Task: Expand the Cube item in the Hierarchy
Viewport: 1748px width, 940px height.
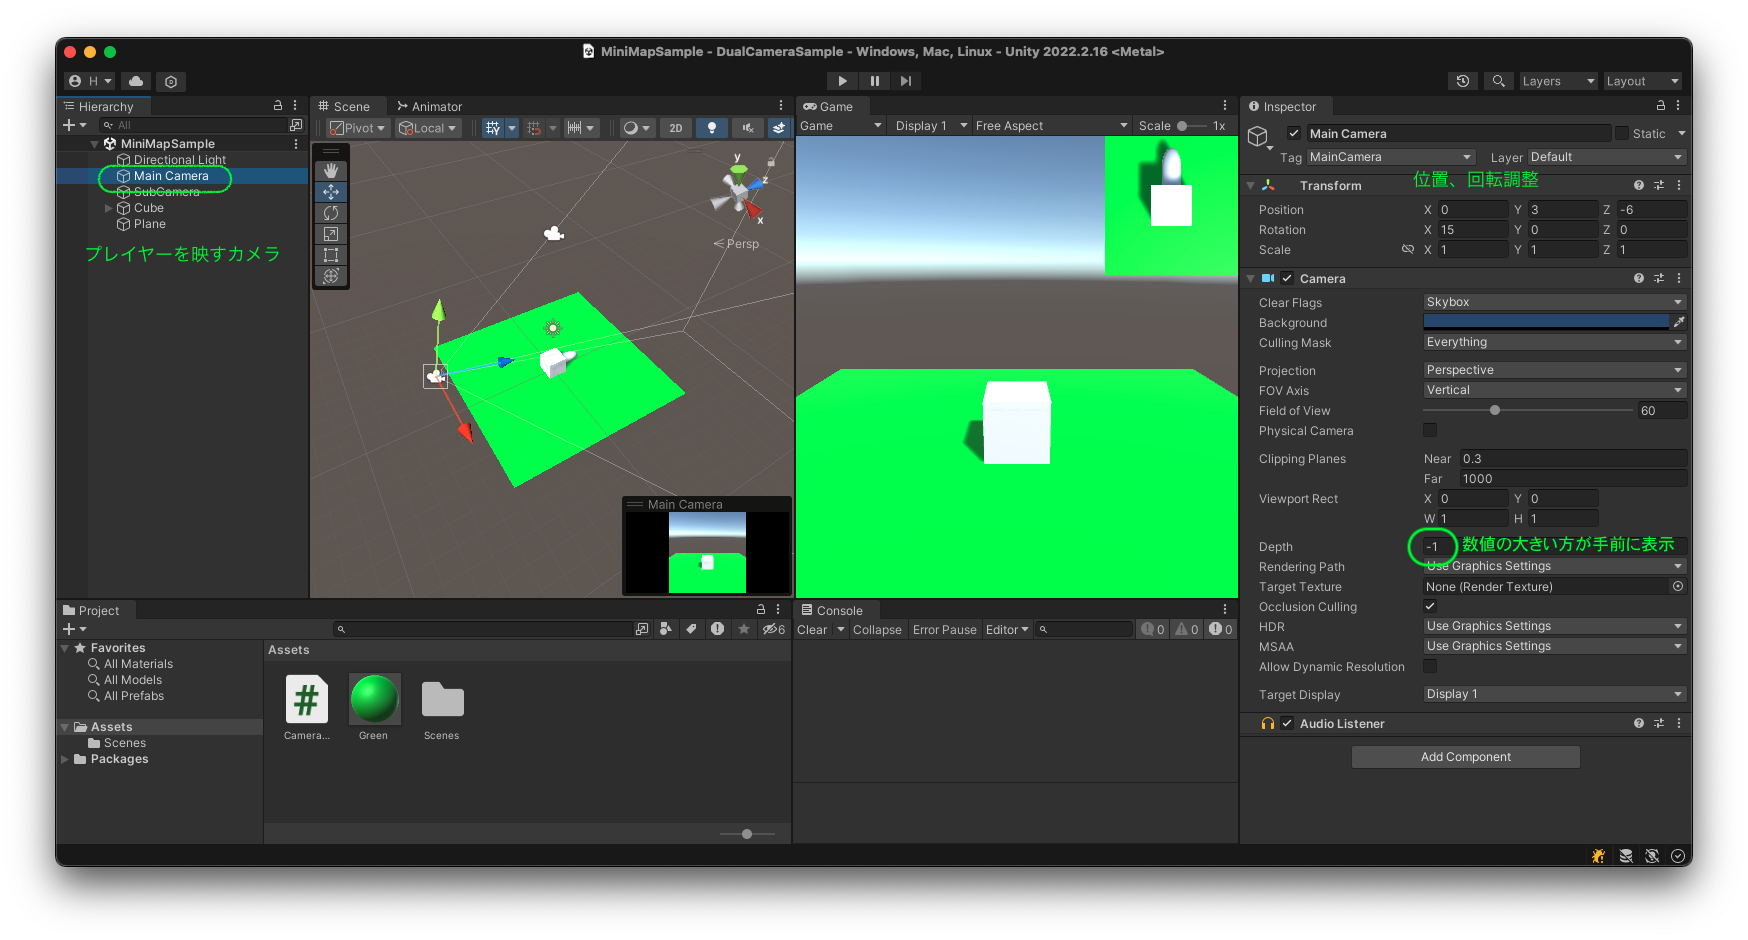Action: (x=110, y=208)
